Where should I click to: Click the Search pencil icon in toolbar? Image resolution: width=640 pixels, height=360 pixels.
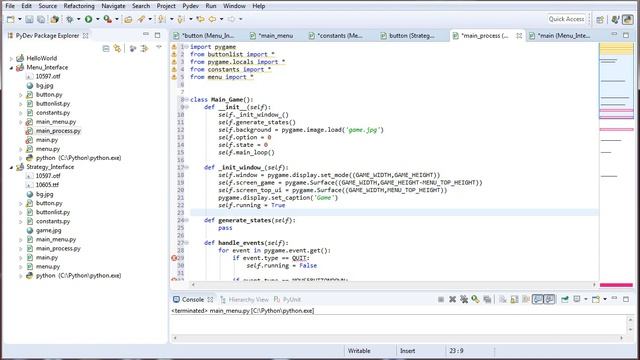141,19
